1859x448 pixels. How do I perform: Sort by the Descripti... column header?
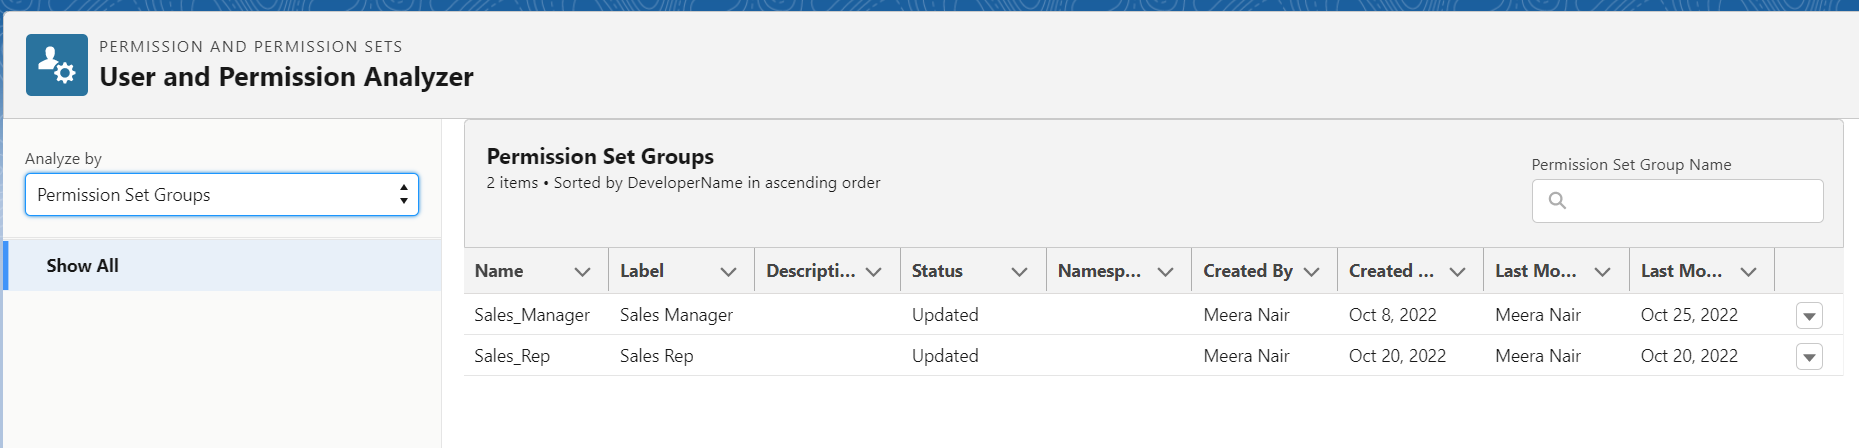(x=811, y=271)
